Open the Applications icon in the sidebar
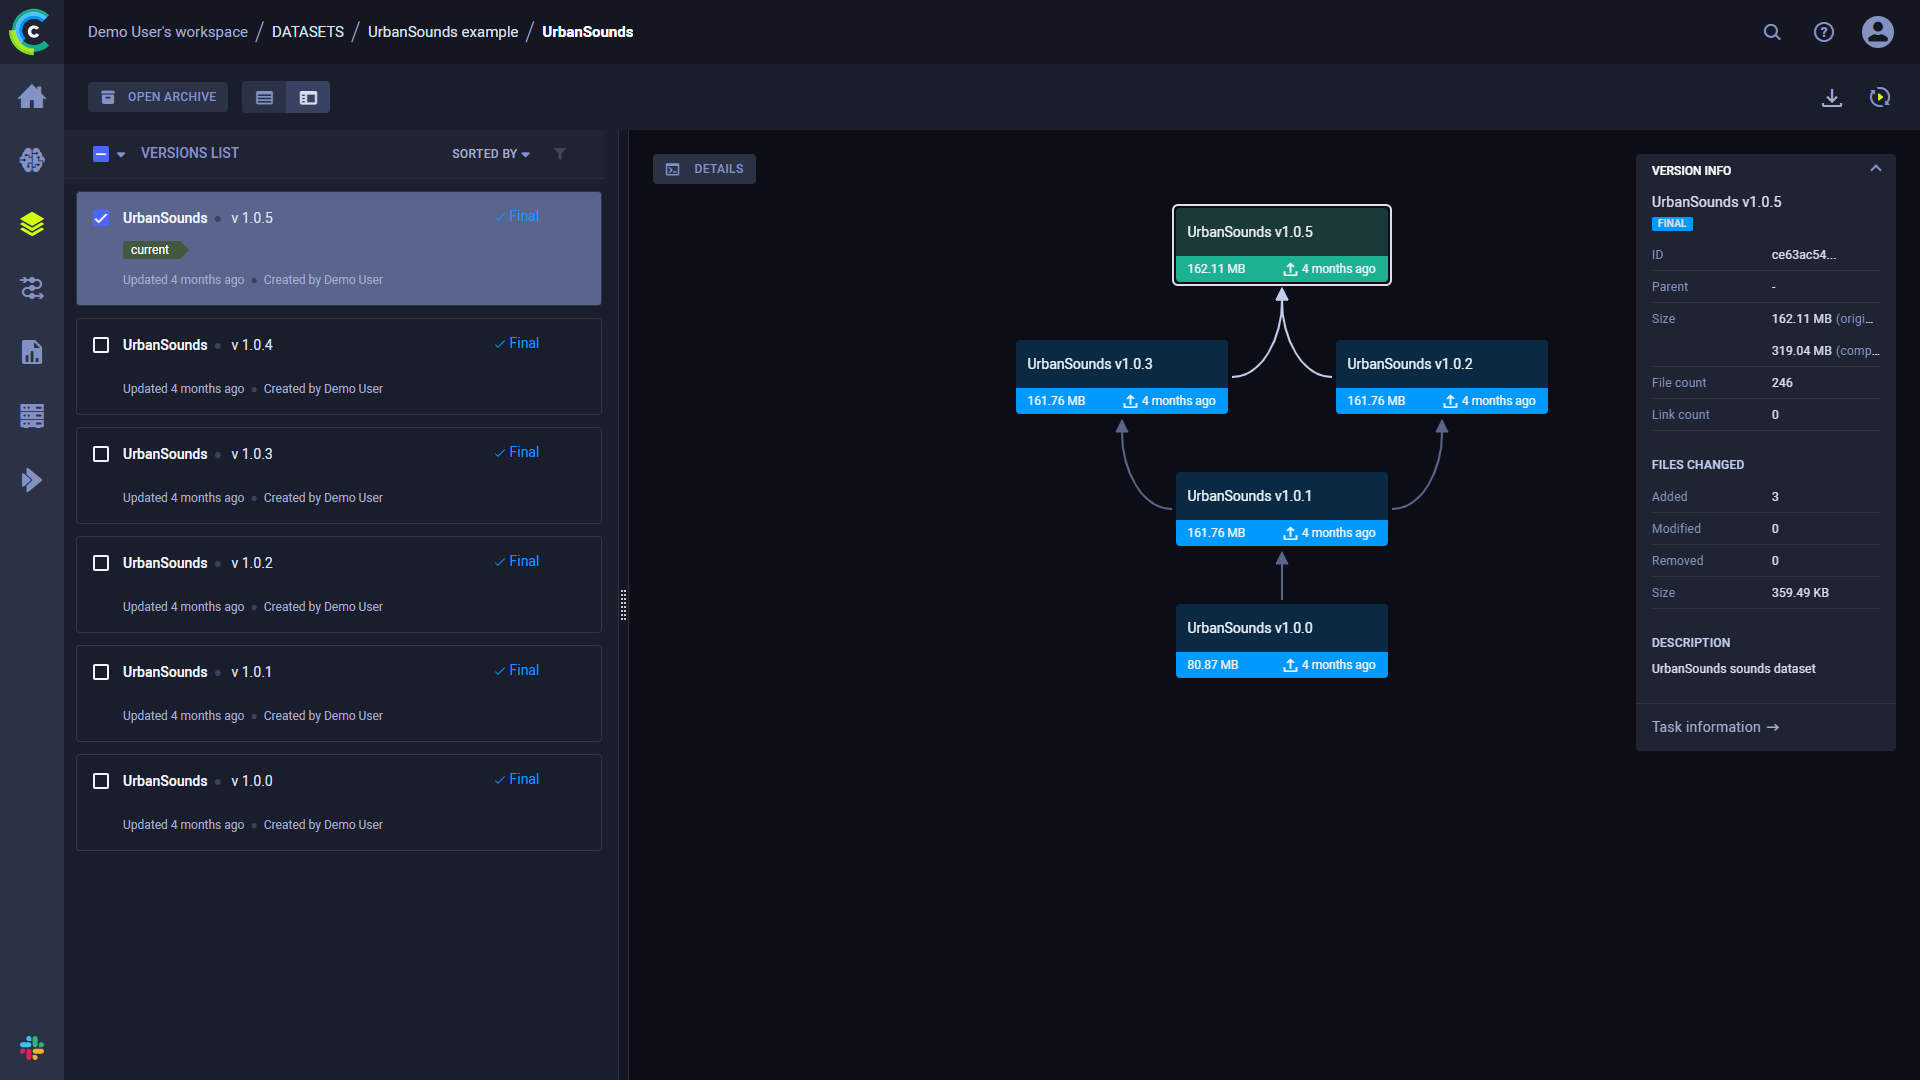 33,480
